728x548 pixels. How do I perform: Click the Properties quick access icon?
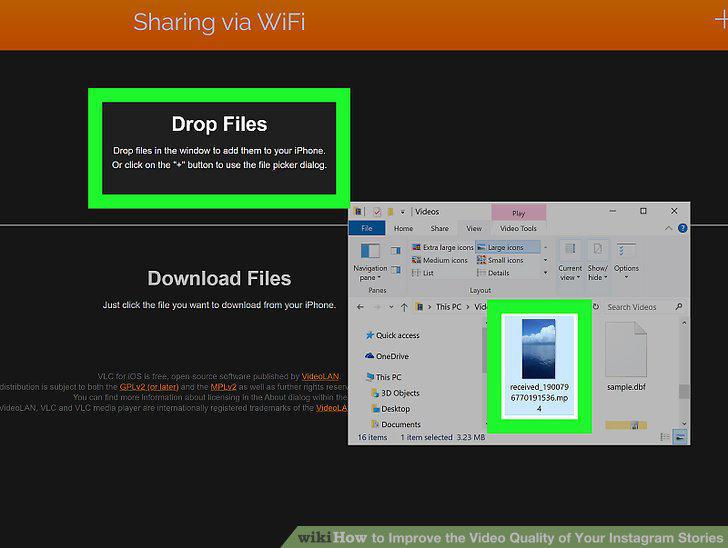pos(377,212)
